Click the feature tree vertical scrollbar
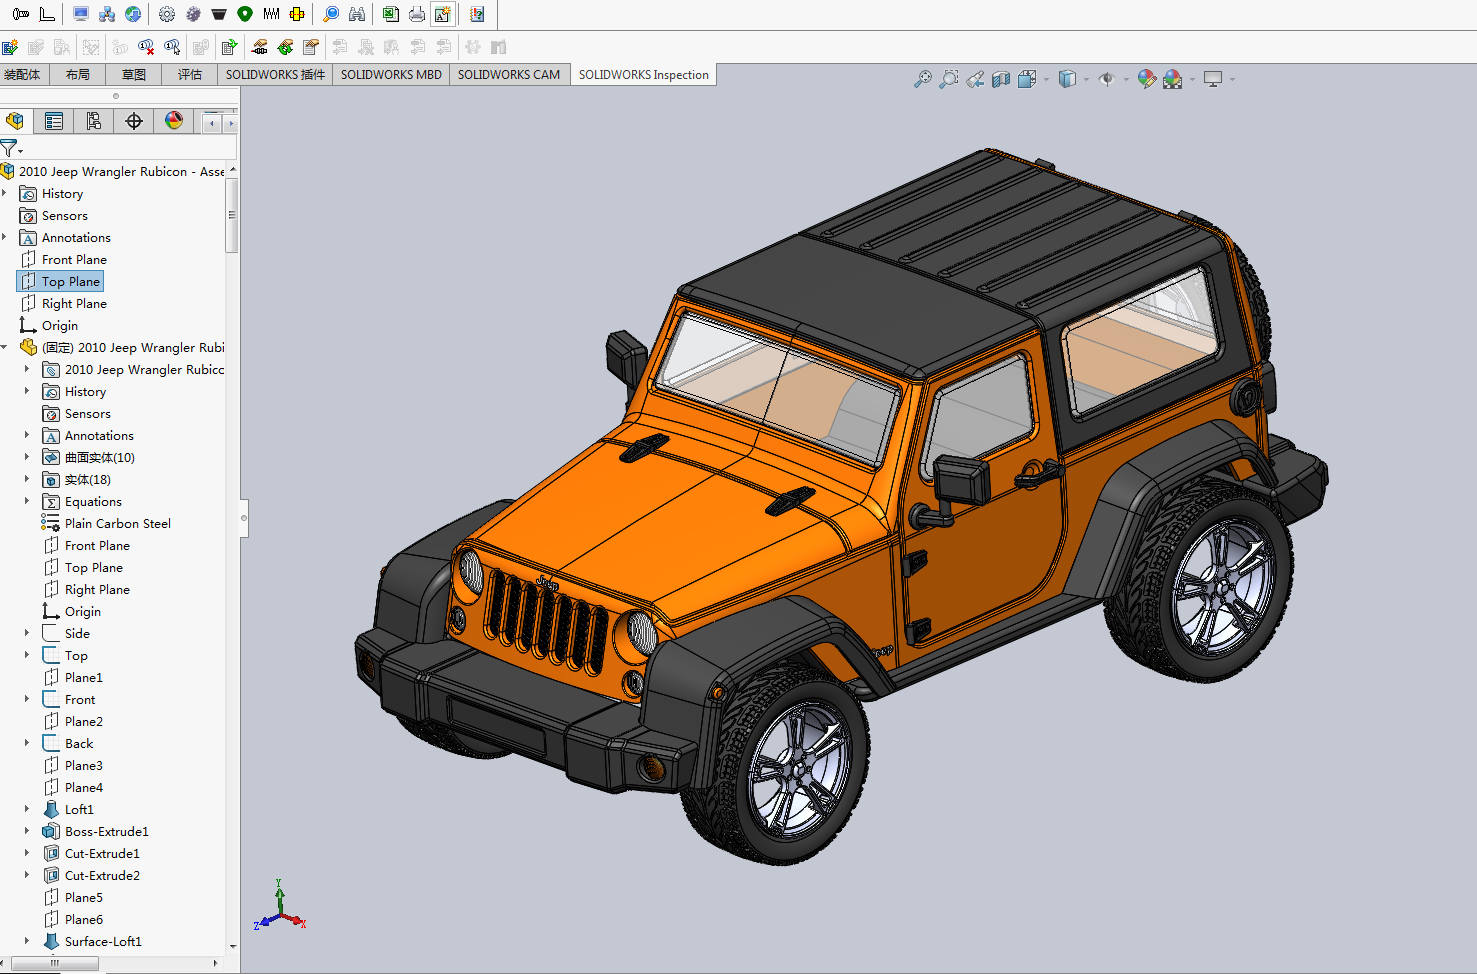1477x974 pixels. point(232,215)
